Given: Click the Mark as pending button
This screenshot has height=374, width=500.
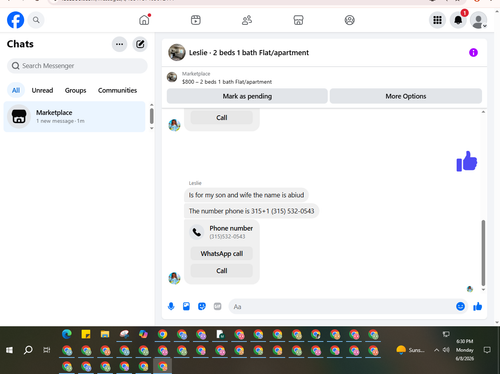Looking at the screenshot, I should click(x=247, y=96).
